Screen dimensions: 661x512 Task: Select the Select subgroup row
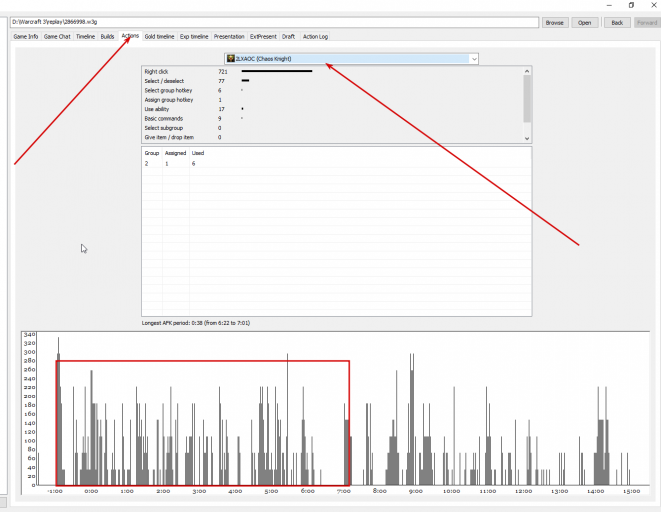click(332, 128)
